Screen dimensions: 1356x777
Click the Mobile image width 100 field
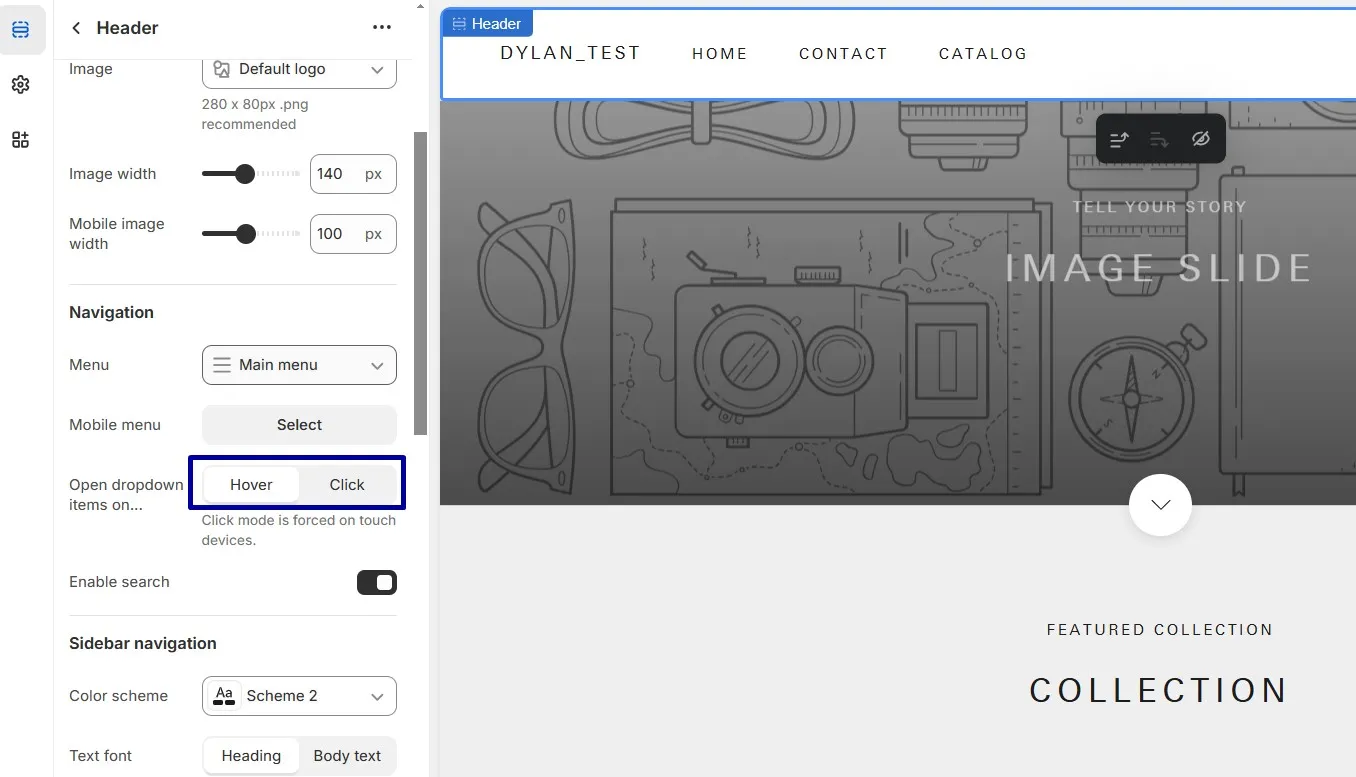[353, 234]
